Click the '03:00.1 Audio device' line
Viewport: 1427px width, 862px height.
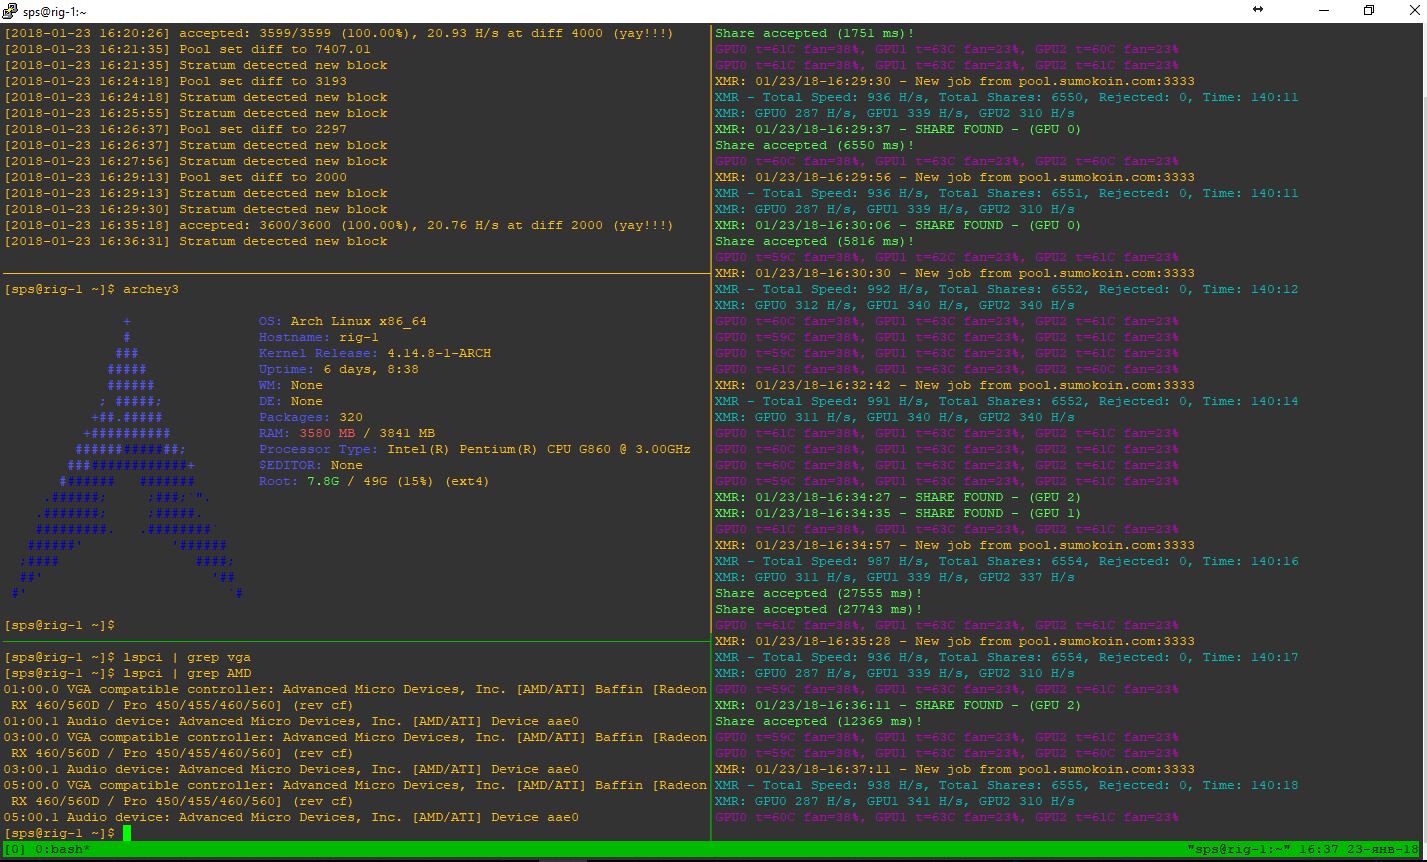291,769
